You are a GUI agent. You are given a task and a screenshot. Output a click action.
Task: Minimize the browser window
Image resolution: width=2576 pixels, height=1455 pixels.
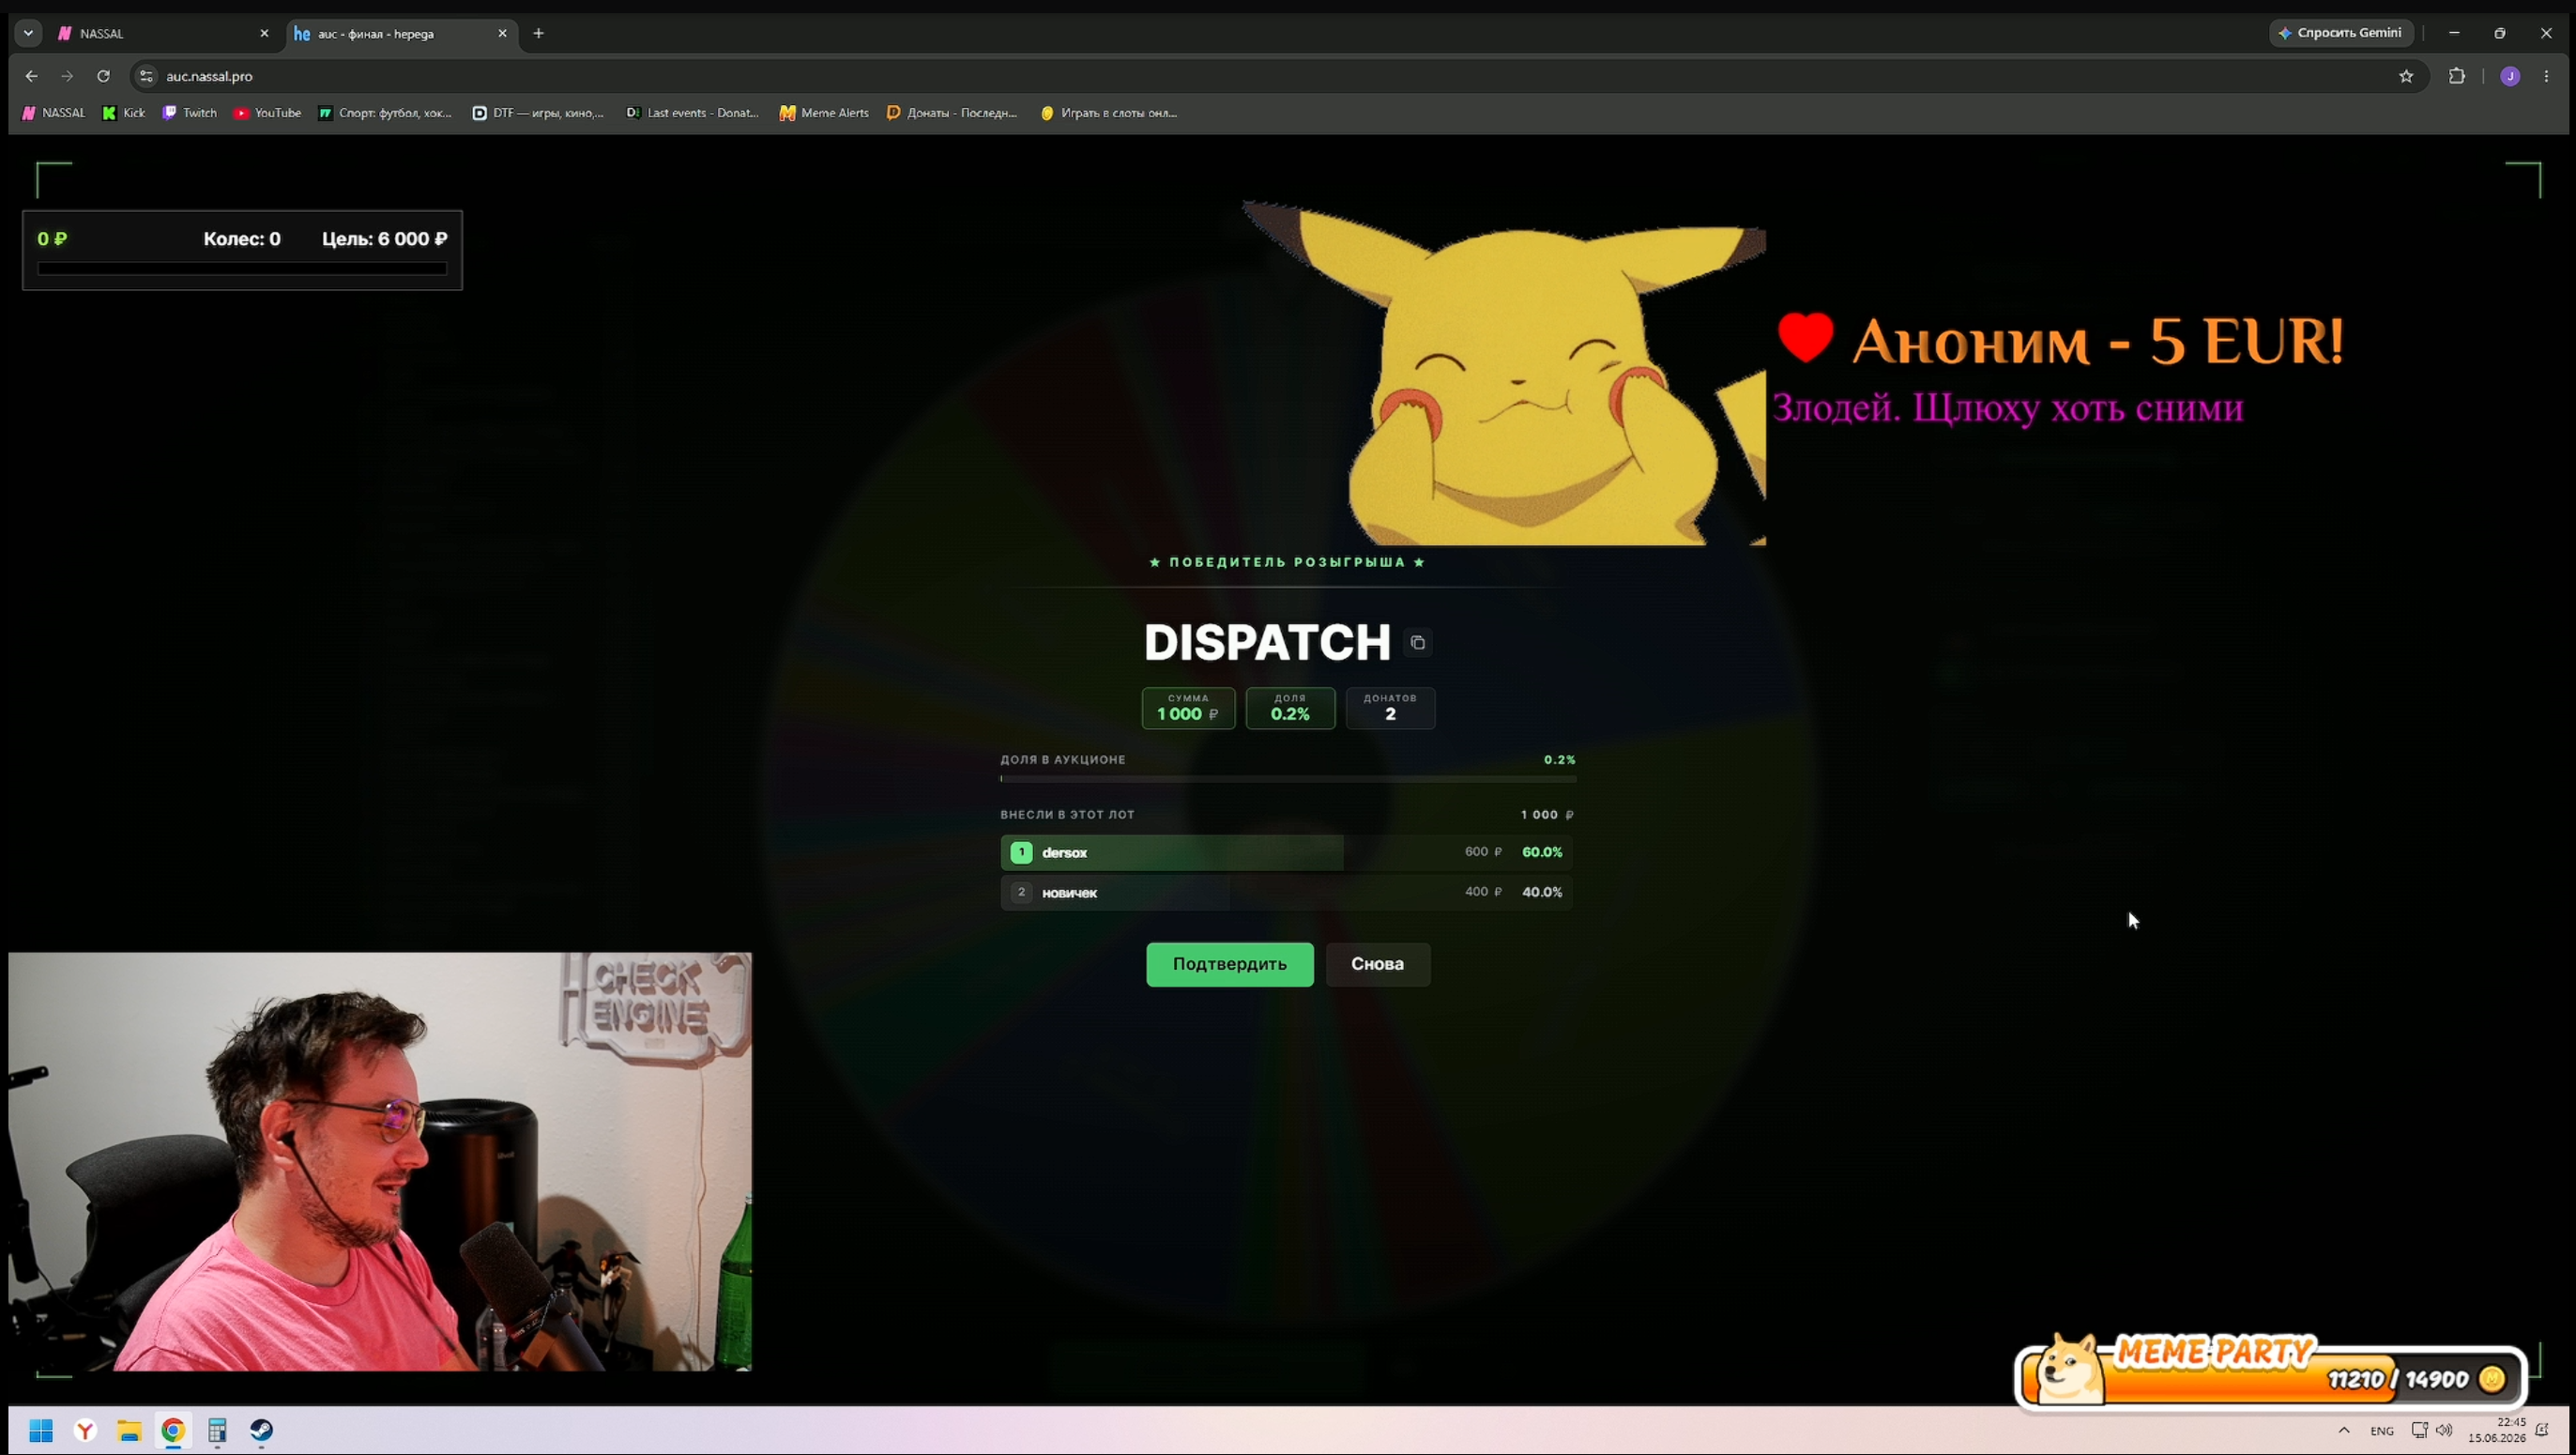click(x=2454, y=33)
